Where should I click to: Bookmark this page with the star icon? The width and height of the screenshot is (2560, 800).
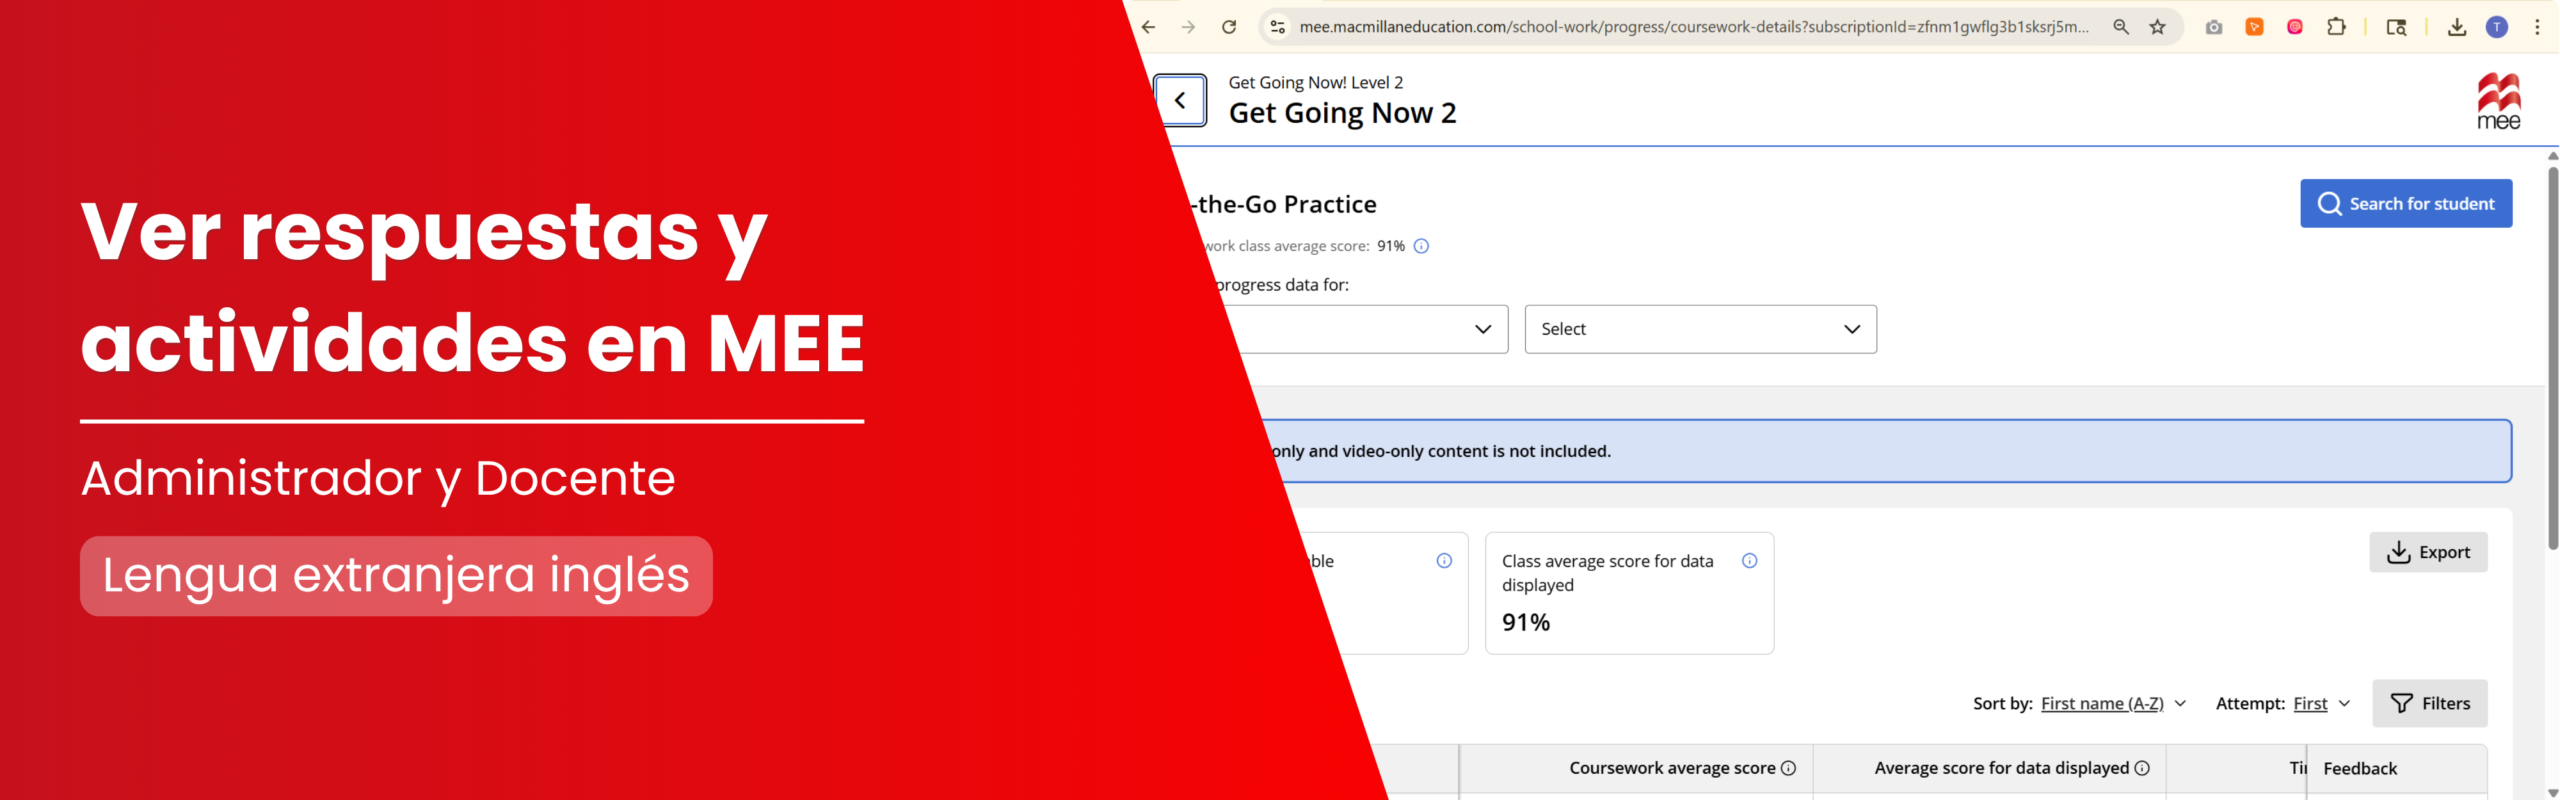pyautogui.click(x=2158, y=27)
